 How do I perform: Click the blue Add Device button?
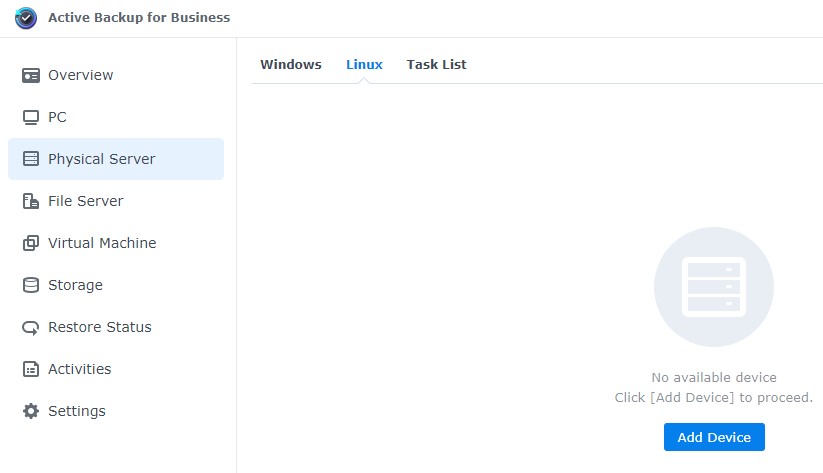[x=714, y=437]
